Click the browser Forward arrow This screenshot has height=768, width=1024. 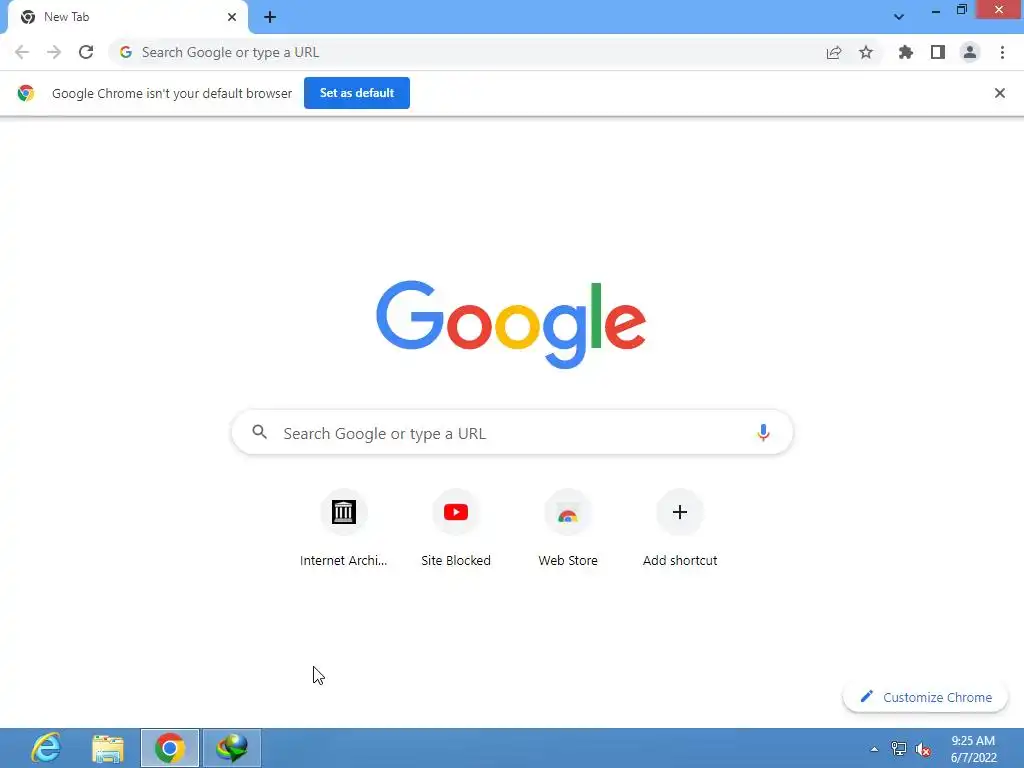[54, 52]
